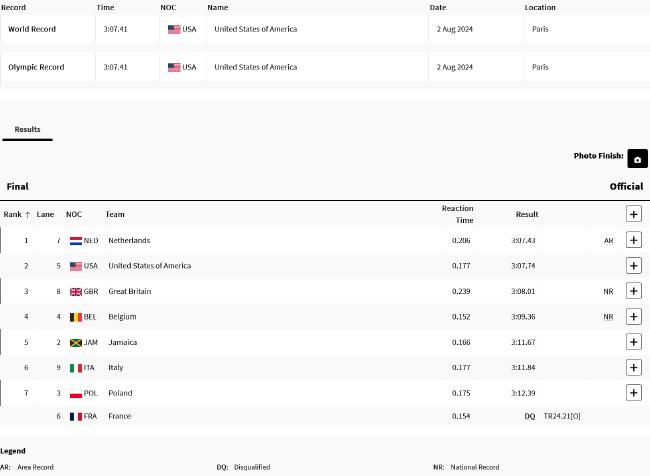Sort by the Rank column arrow
Screen dimensions: 650x476
tap(28, 215)
